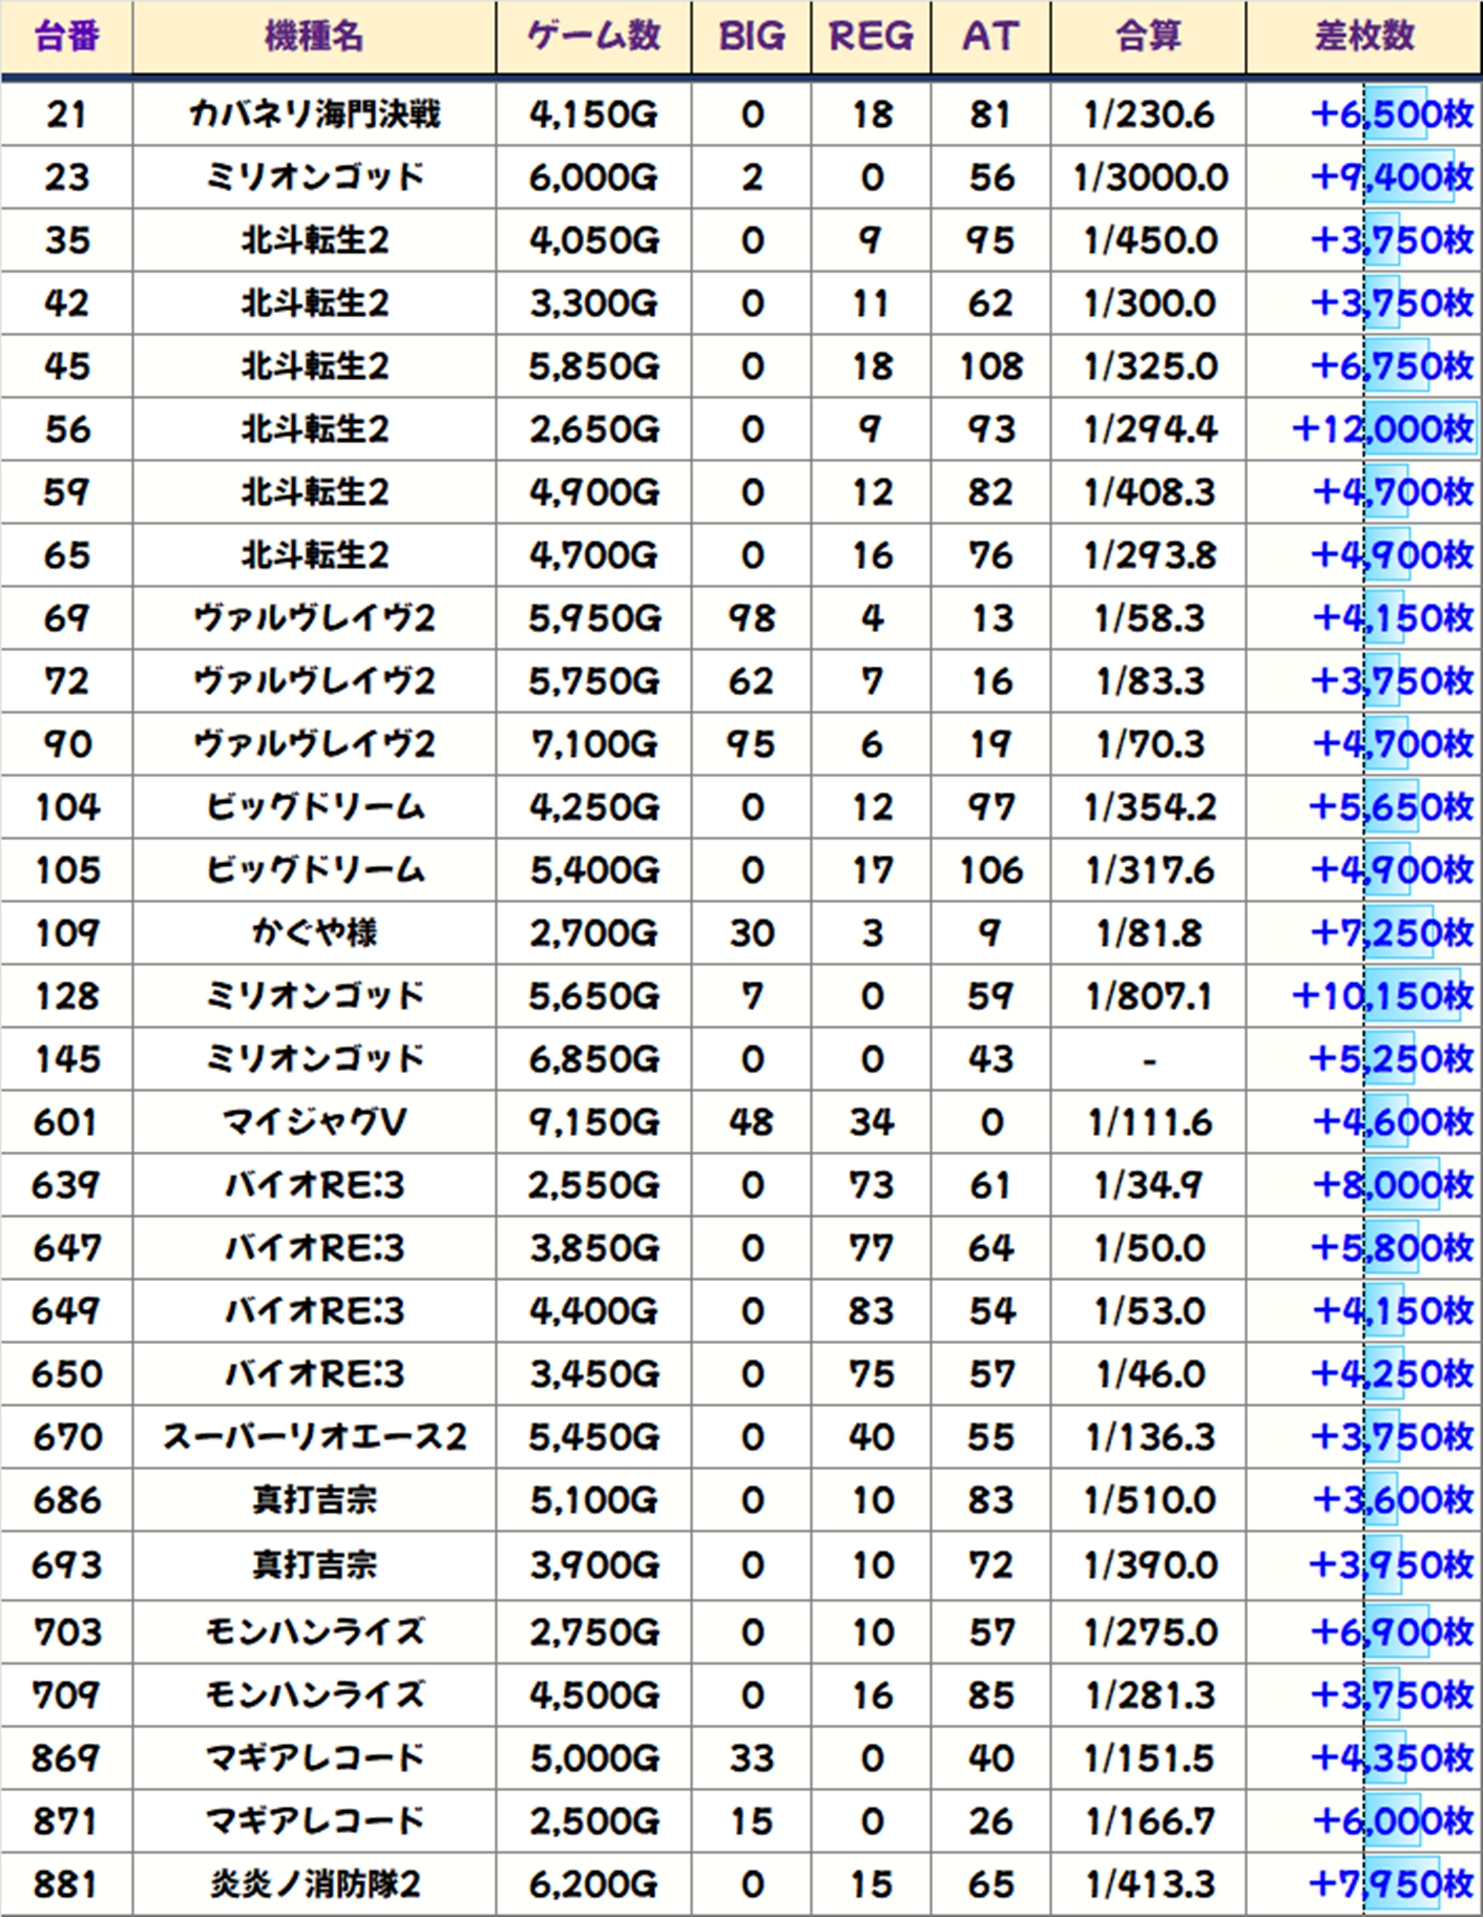Select the AT column header
Viewport: 1483px width, 1917px height.
[990, 37]
